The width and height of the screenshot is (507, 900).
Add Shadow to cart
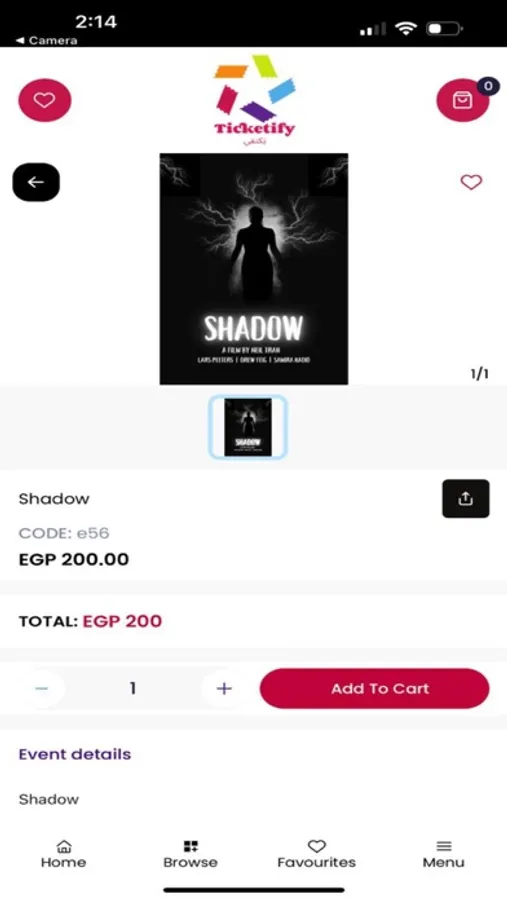(374, 688)
